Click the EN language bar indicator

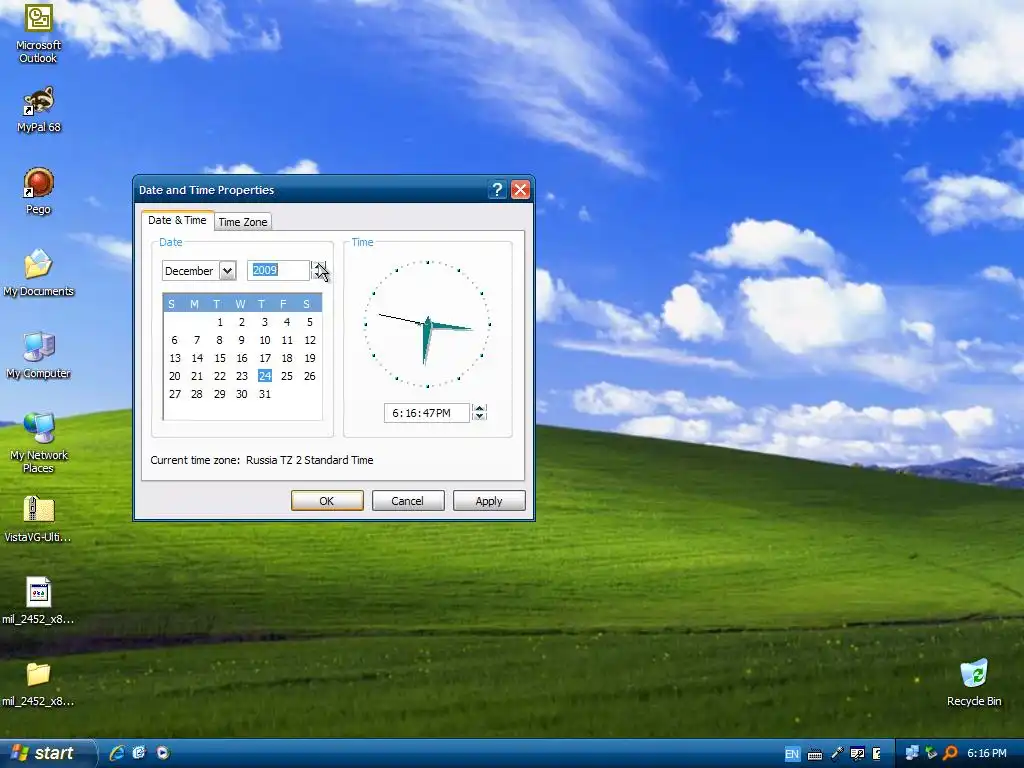click(x=792, y=754)
